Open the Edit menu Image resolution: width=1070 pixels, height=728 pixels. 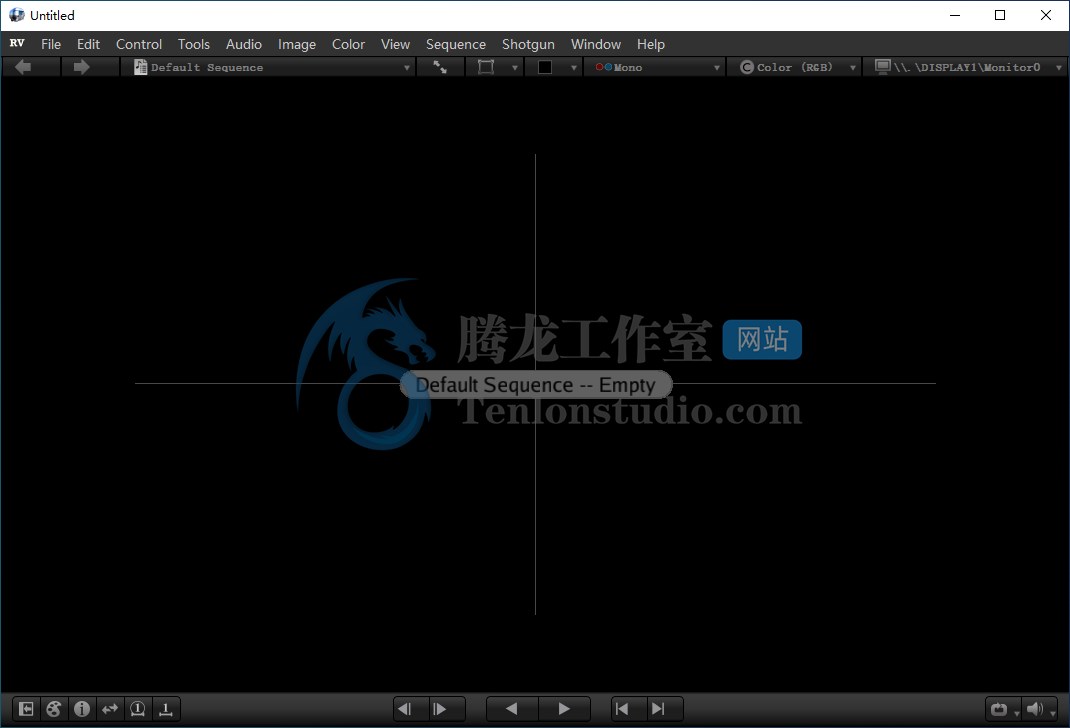(x=88, y=44)
